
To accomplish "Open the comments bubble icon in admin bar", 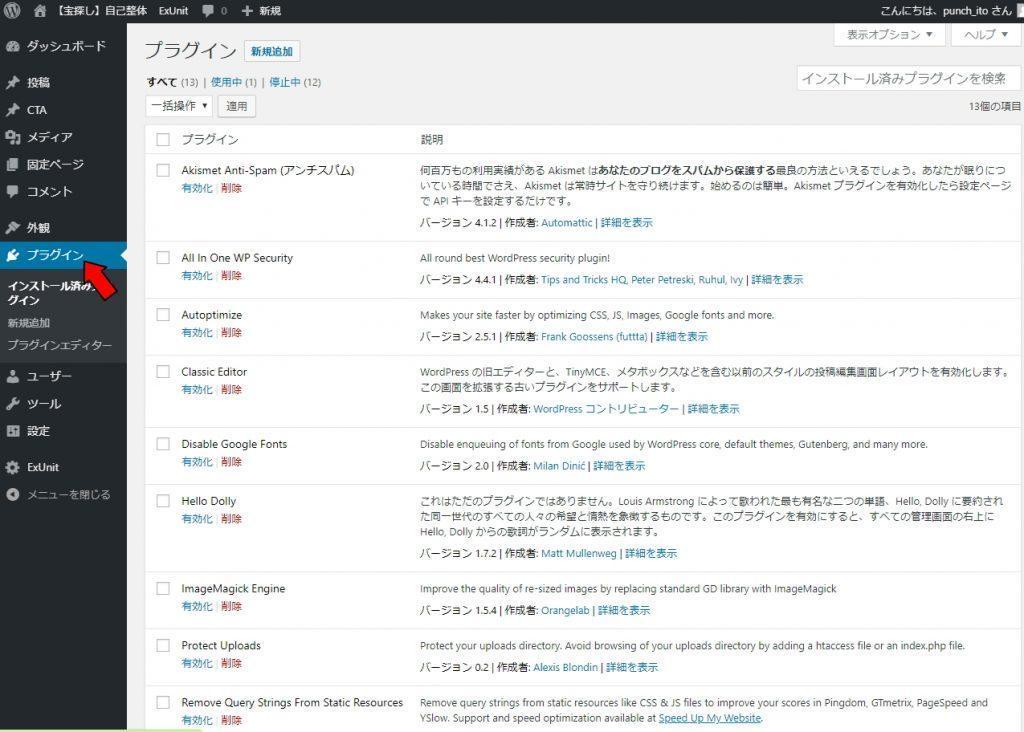I will tap(208, 10).
